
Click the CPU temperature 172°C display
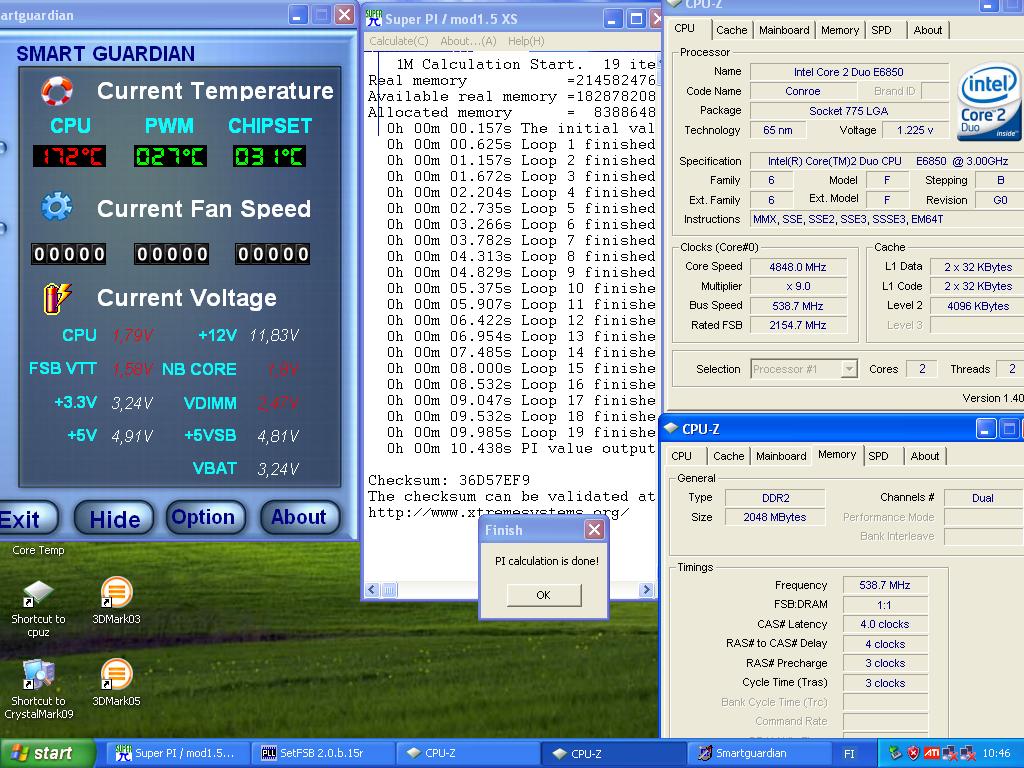(x=69, y=157)
